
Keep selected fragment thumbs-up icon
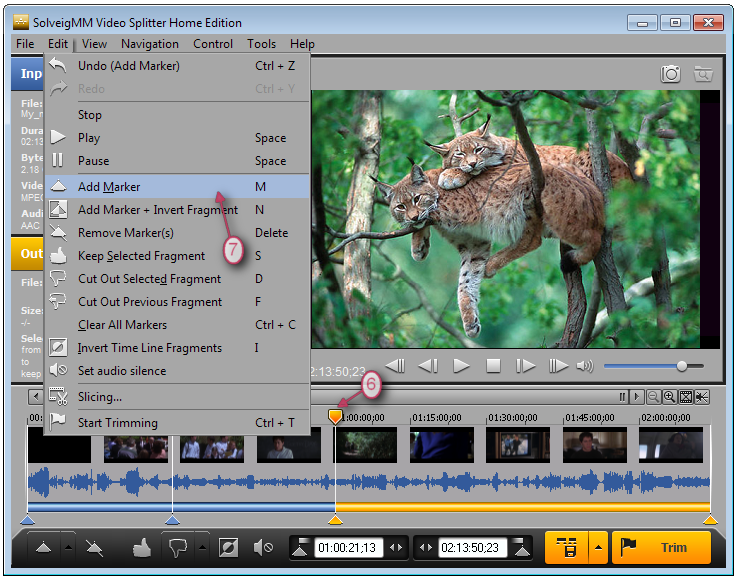141,548
